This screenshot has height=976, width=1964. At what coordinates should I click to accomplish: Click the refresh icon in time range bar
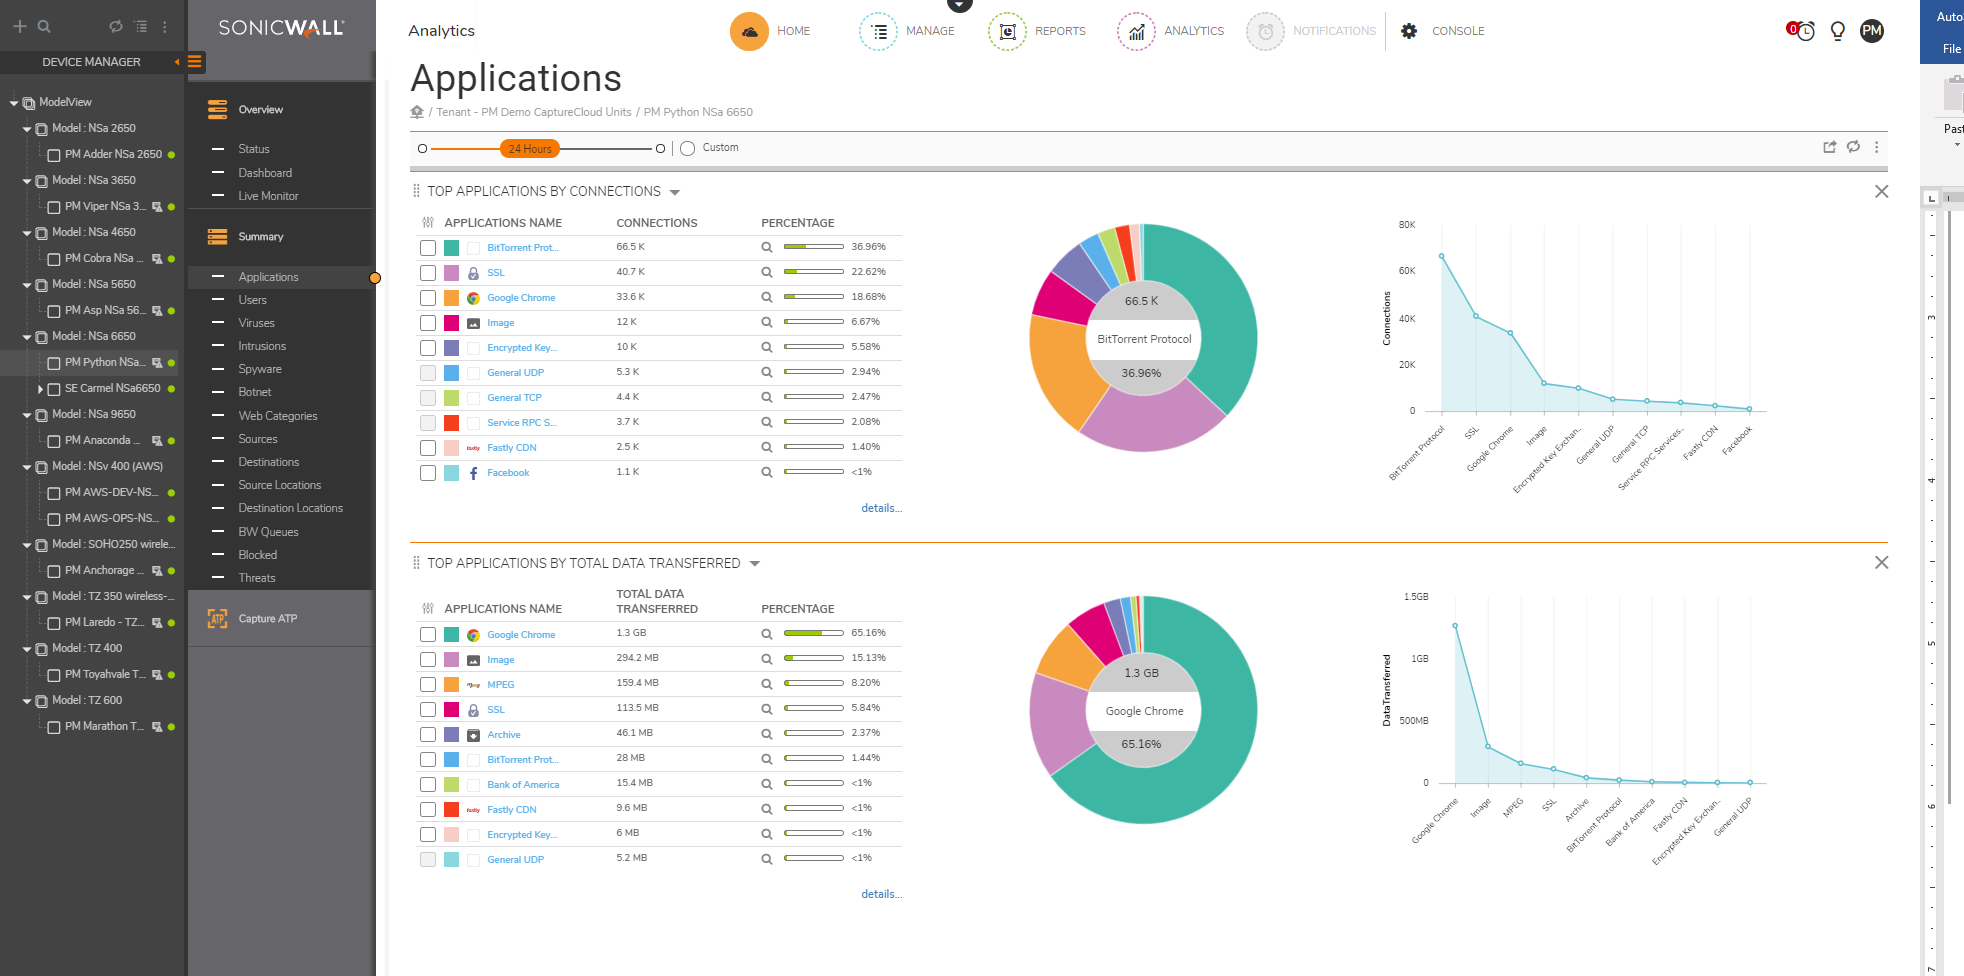[1853, 147]
